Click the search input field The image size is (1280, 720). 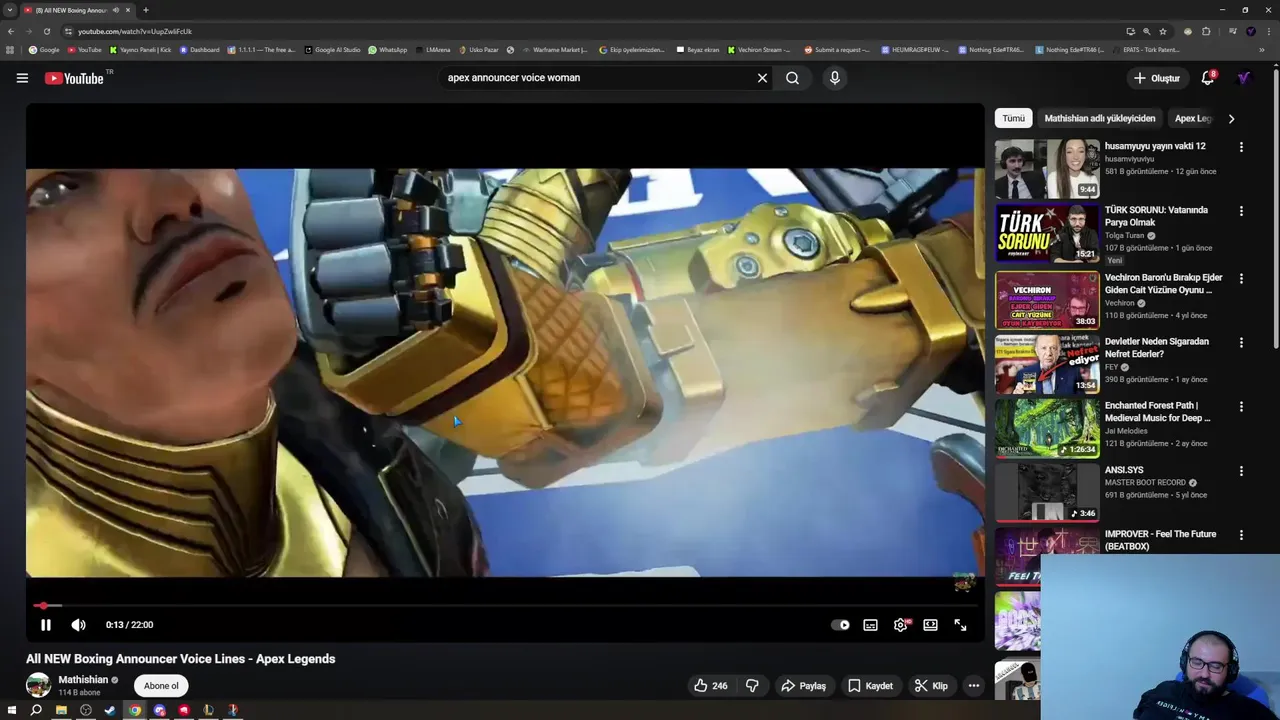tap(595, 78)
